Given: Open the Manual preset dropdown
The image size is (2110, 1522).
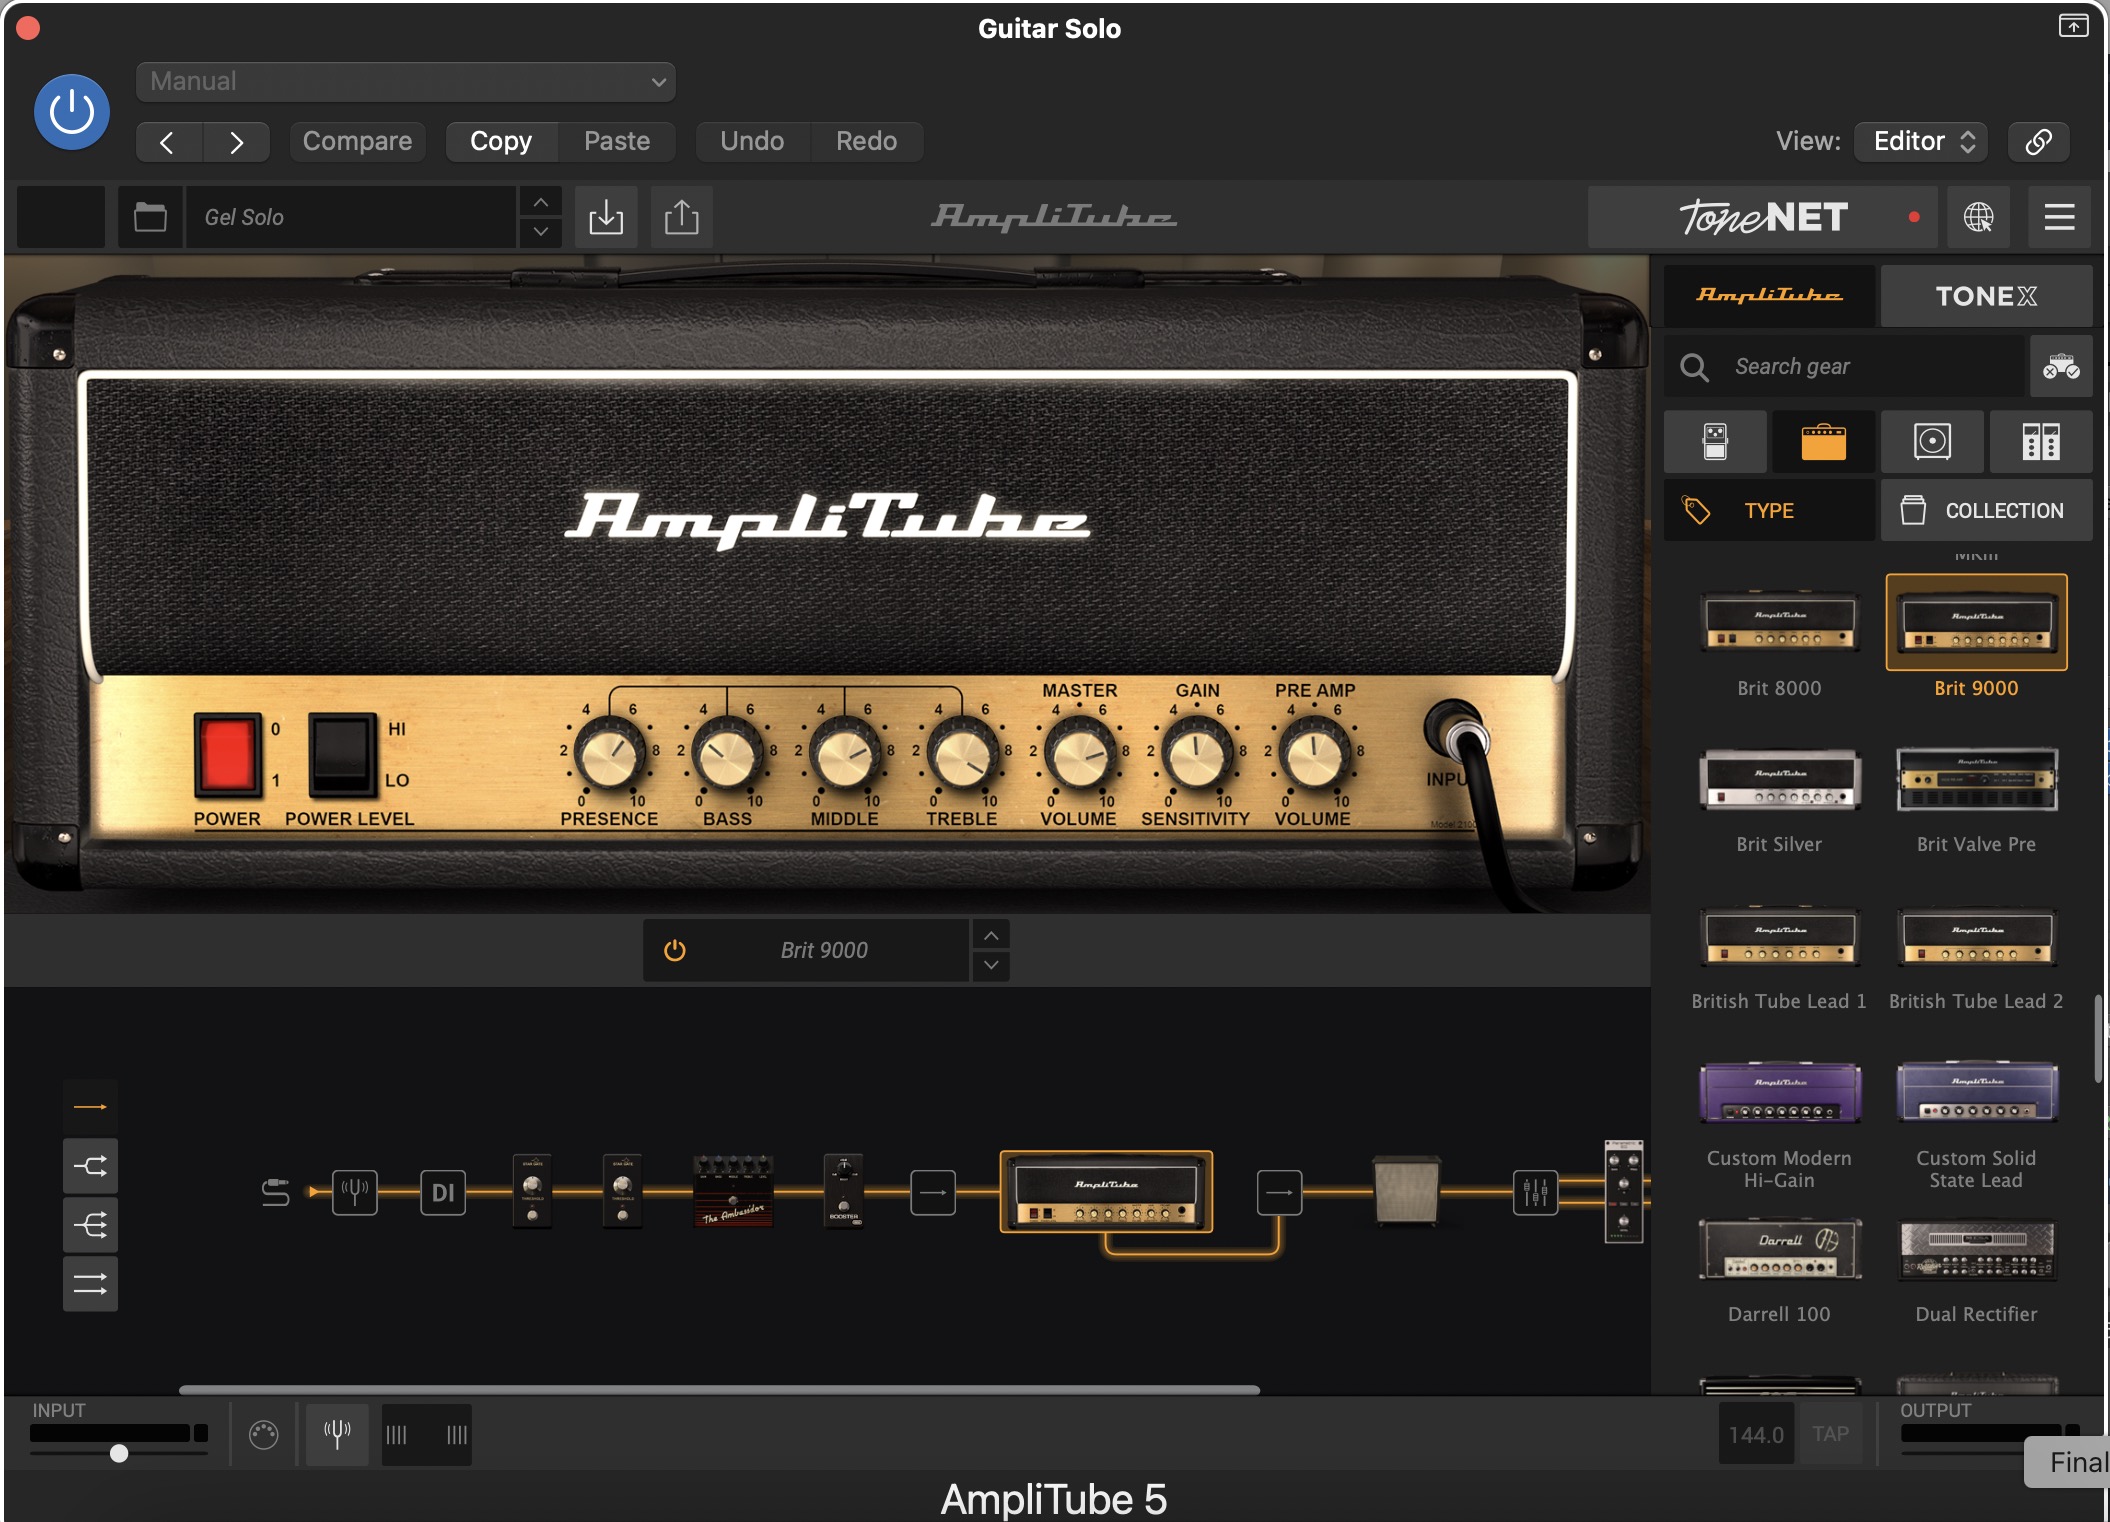Looking at the screenshot, I should point(405,82).
